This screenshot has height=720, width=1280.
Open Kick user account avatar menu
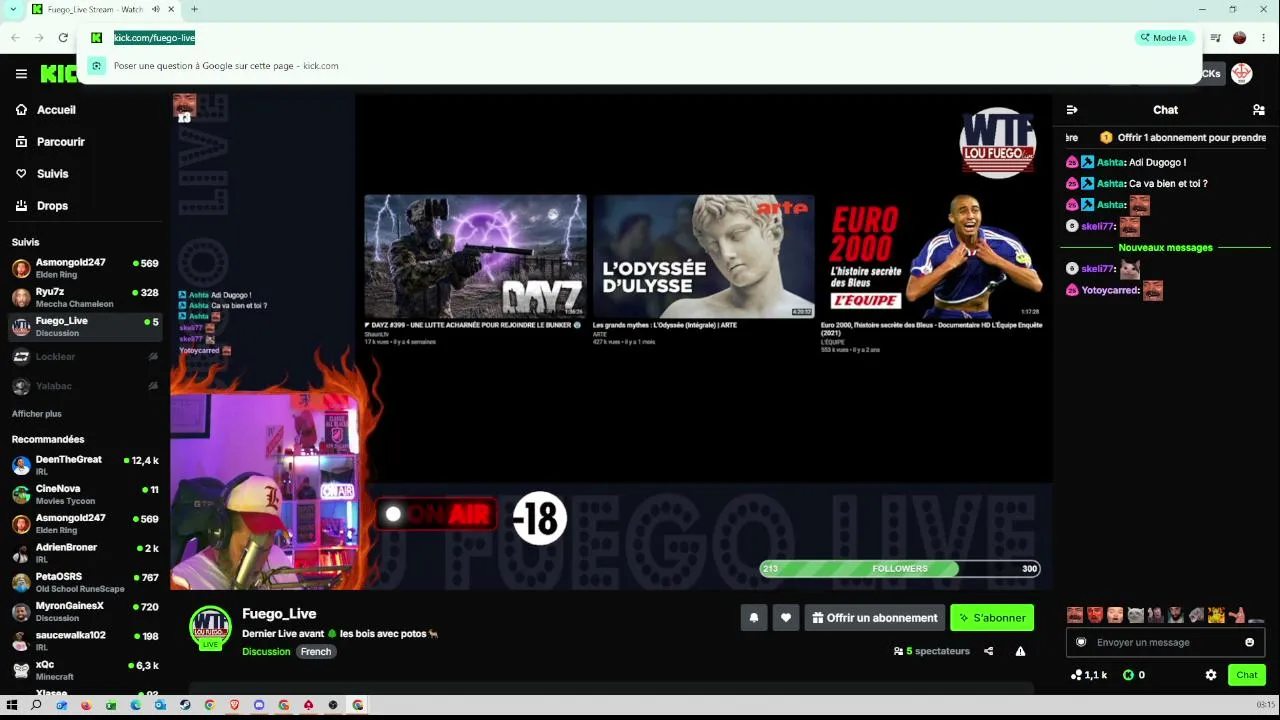coord(1242,73)
